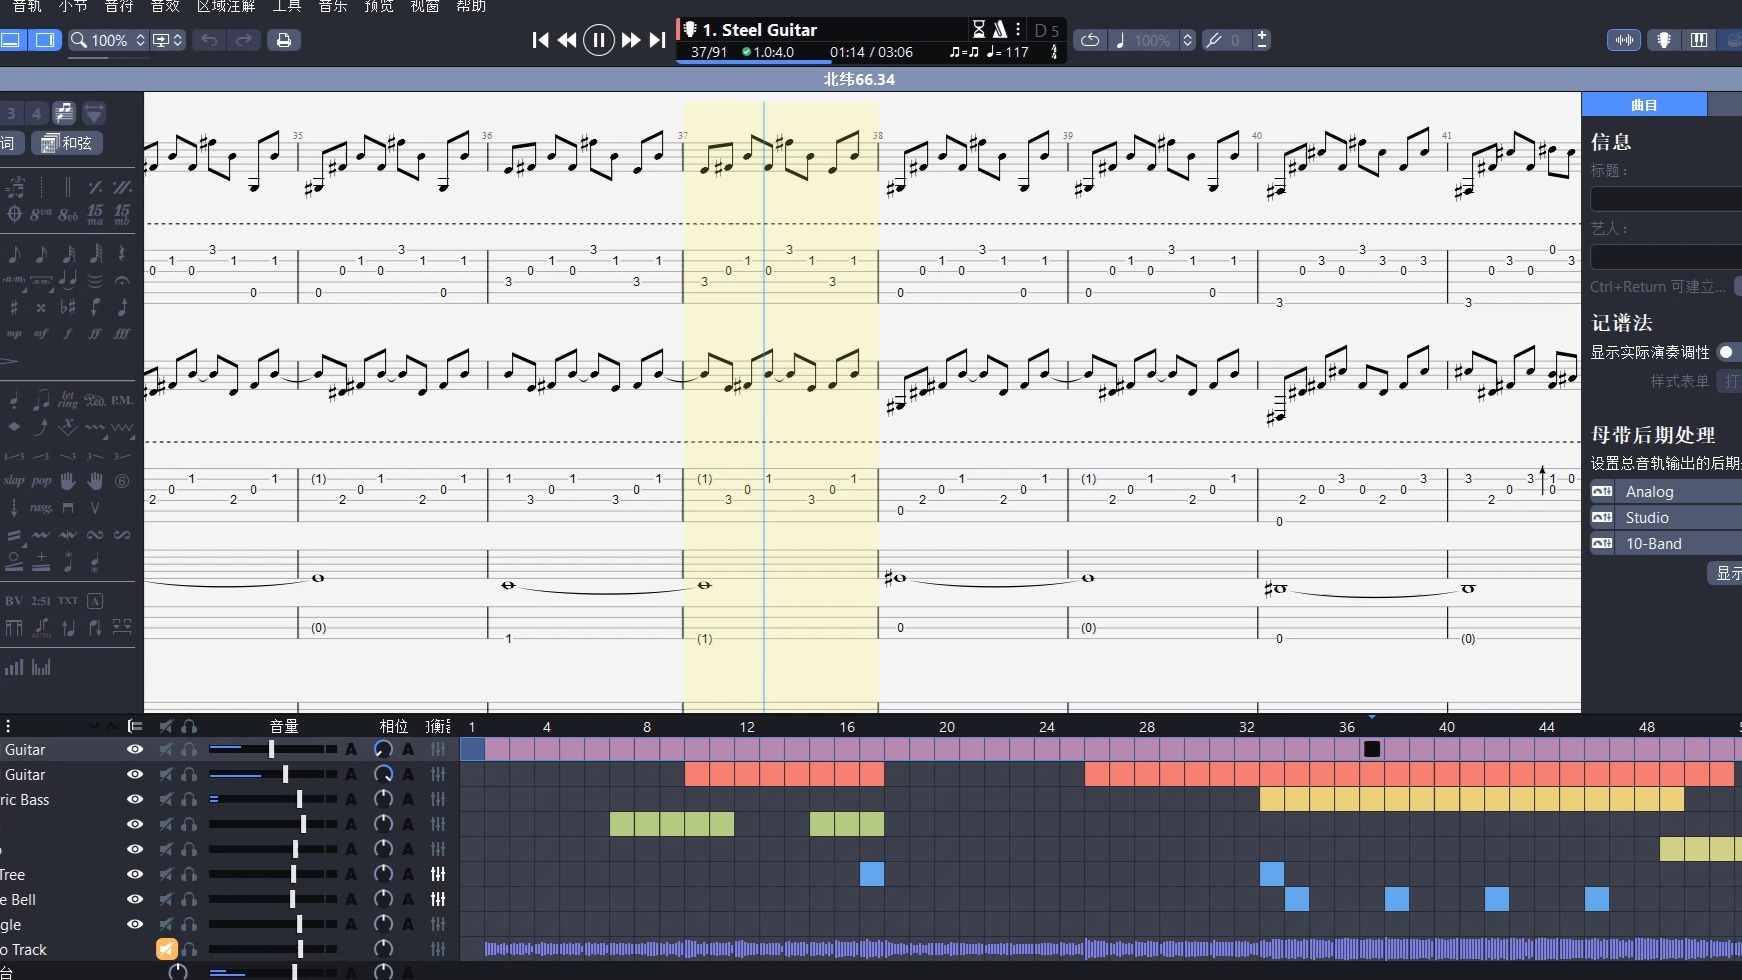Open the 帮助 menu
The height and width of the screenshot is (980, 1742).
(471, 6)
